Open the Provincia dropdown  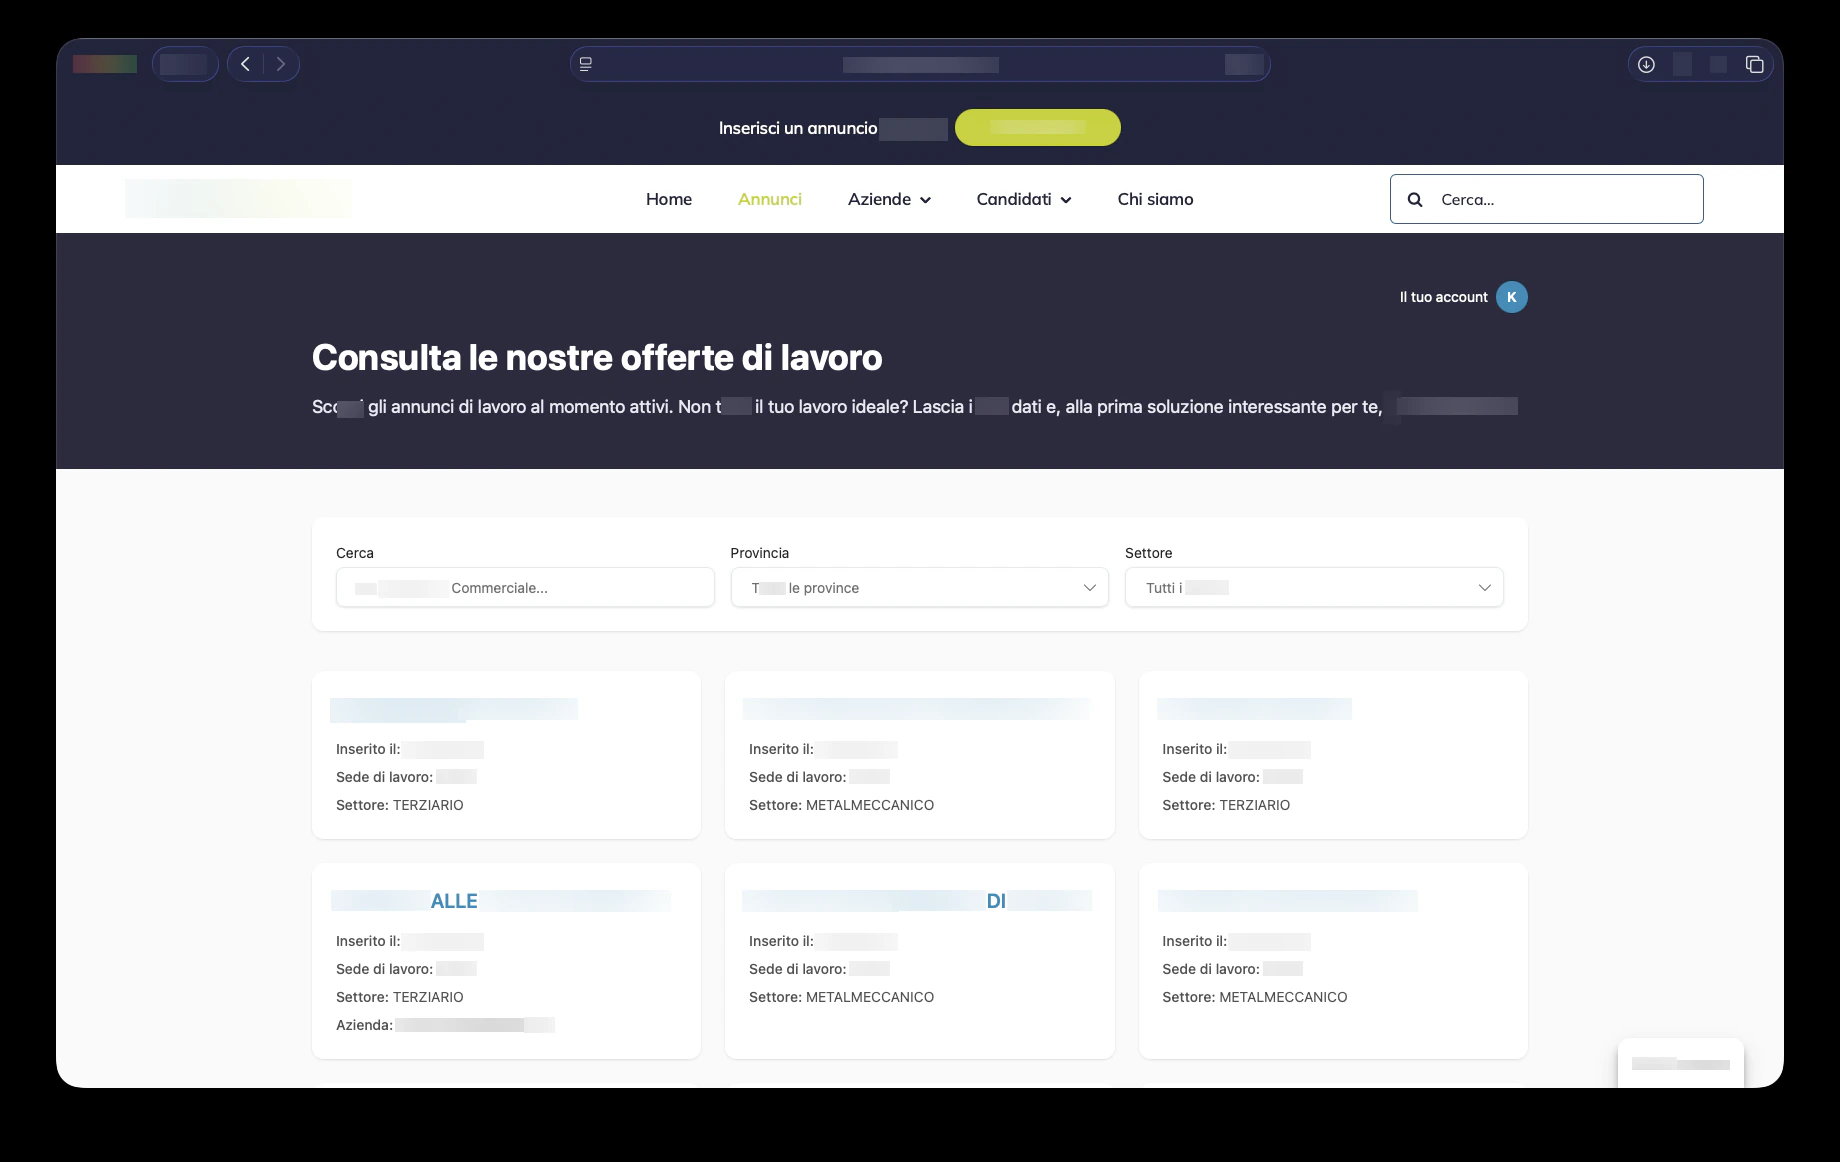pos(920,587)
